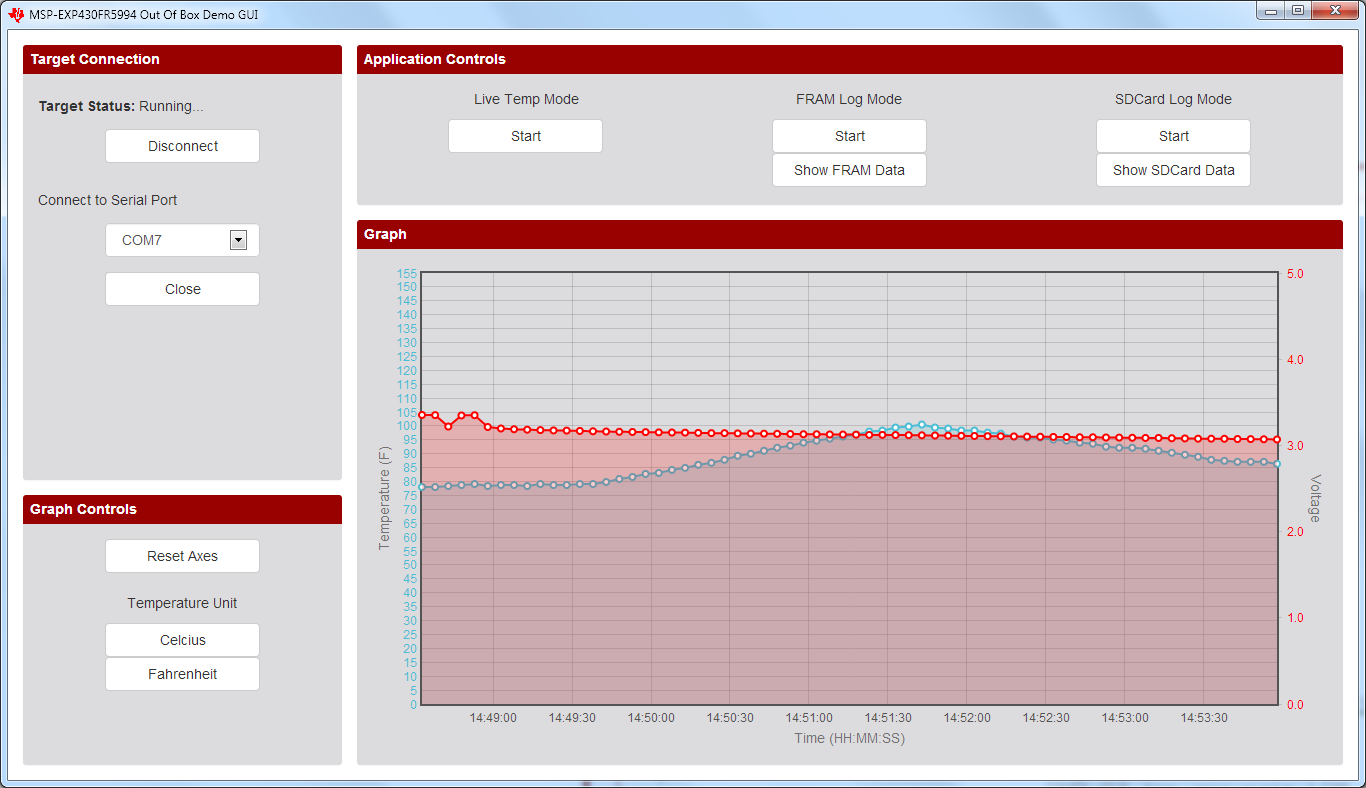Open the COM7 serial port dropdown
Screen dimensions: 1366x788
(182, 240)
